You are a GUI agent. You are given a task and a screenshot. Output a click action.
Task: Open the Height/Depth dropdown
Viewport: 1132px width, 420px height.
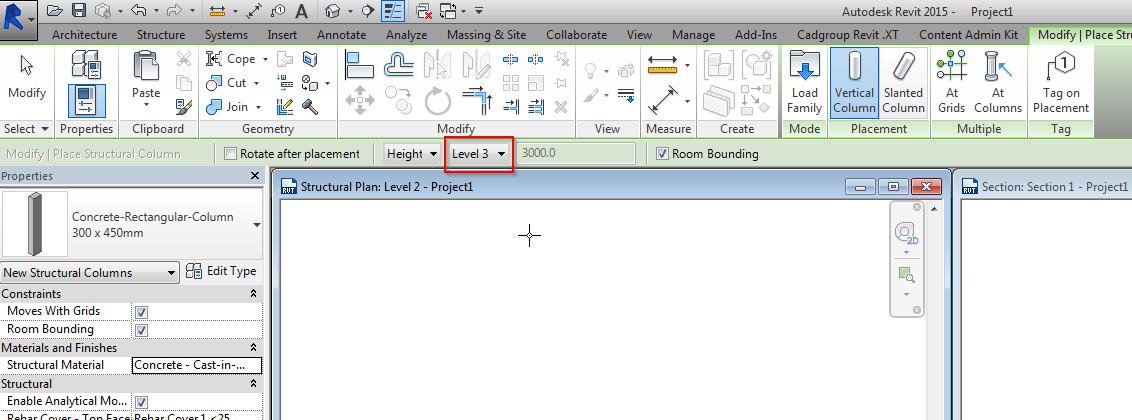412,154
